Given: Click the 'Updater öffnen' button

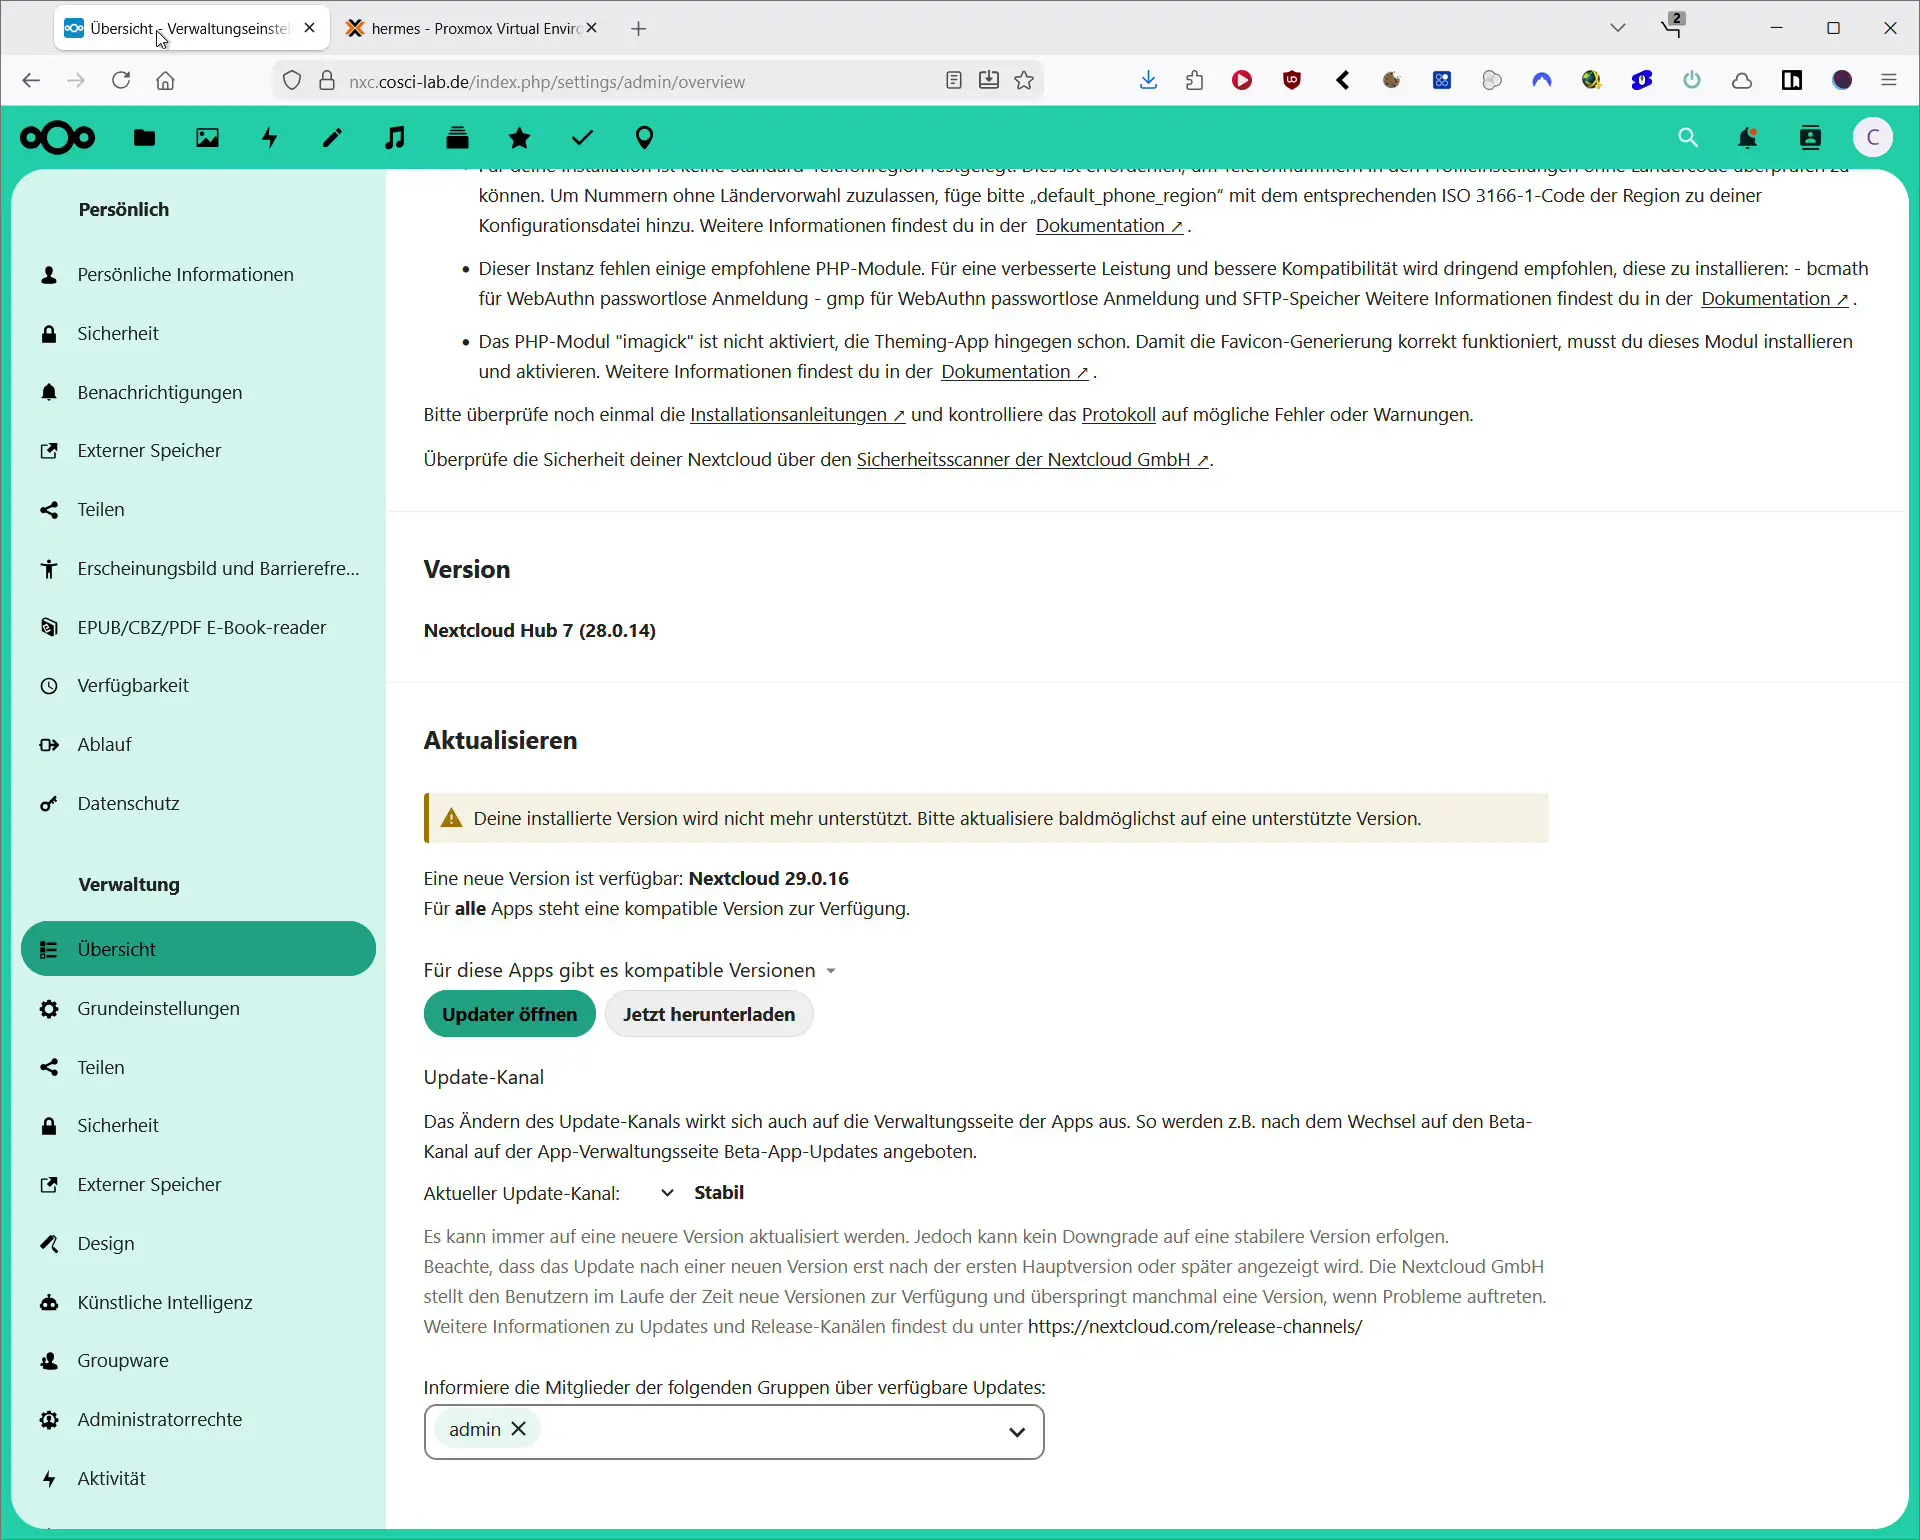Looking at the screenshot, I should pos(510,1014).
